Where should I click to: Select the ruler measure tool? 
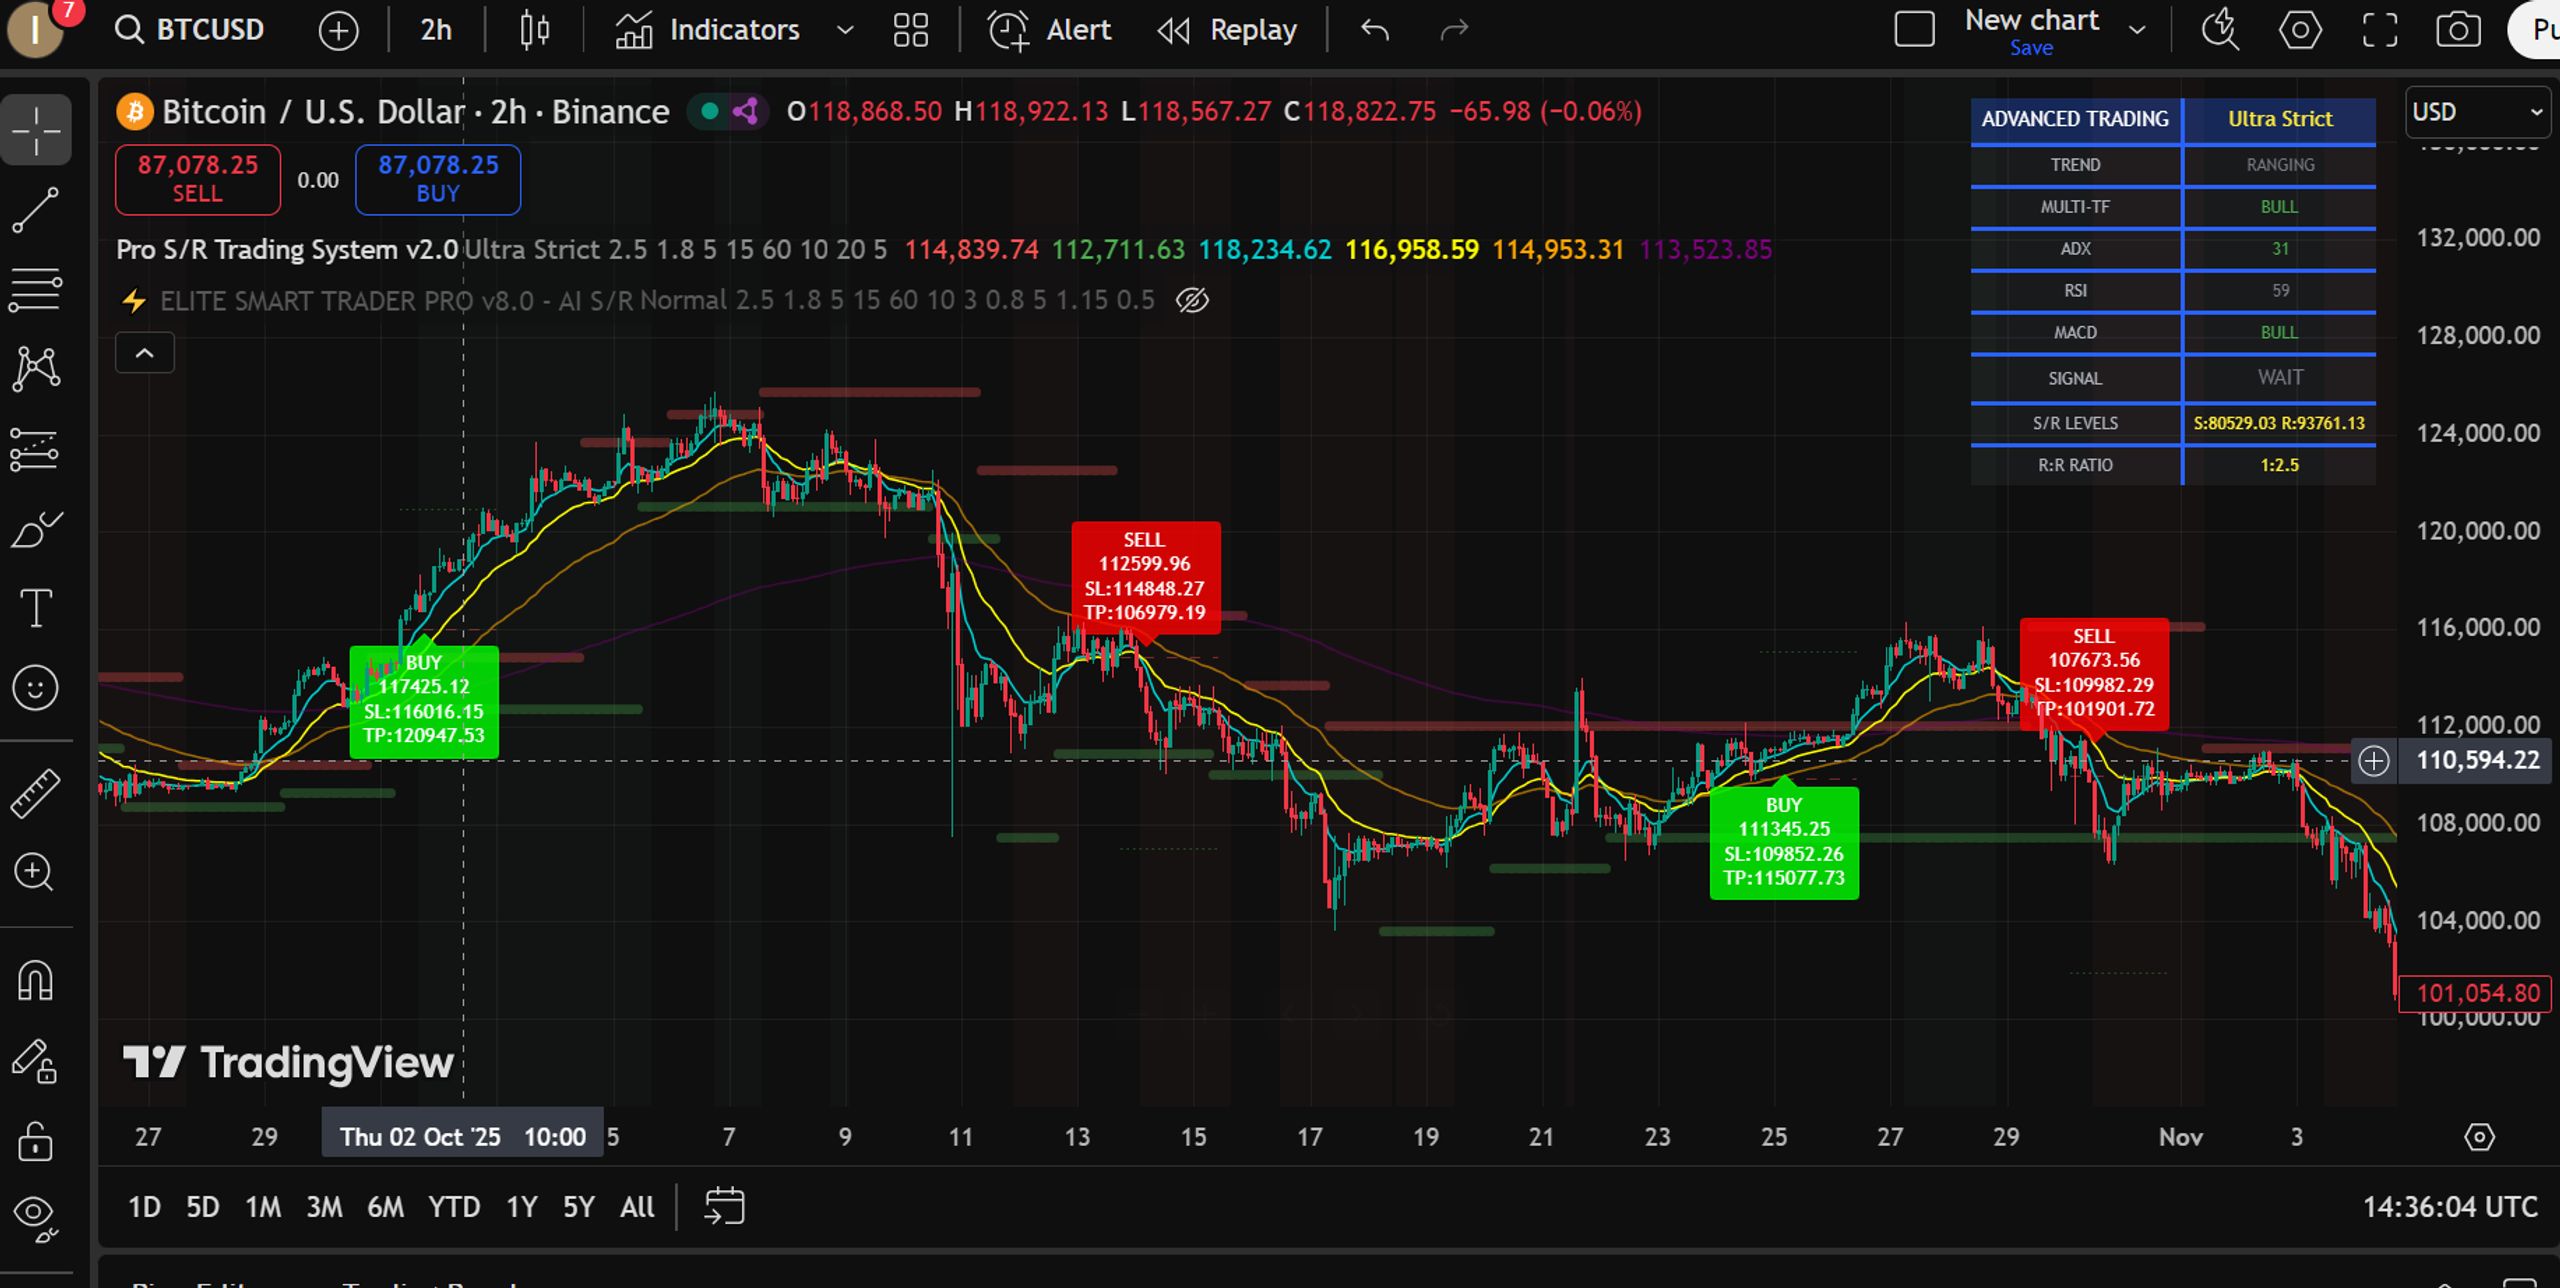[x=36, y=794]
